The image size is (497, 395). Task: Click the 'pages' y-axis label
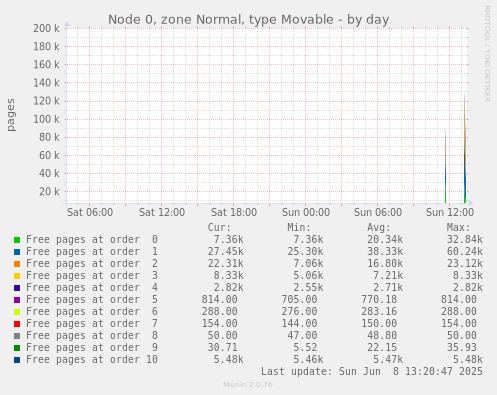11,115
